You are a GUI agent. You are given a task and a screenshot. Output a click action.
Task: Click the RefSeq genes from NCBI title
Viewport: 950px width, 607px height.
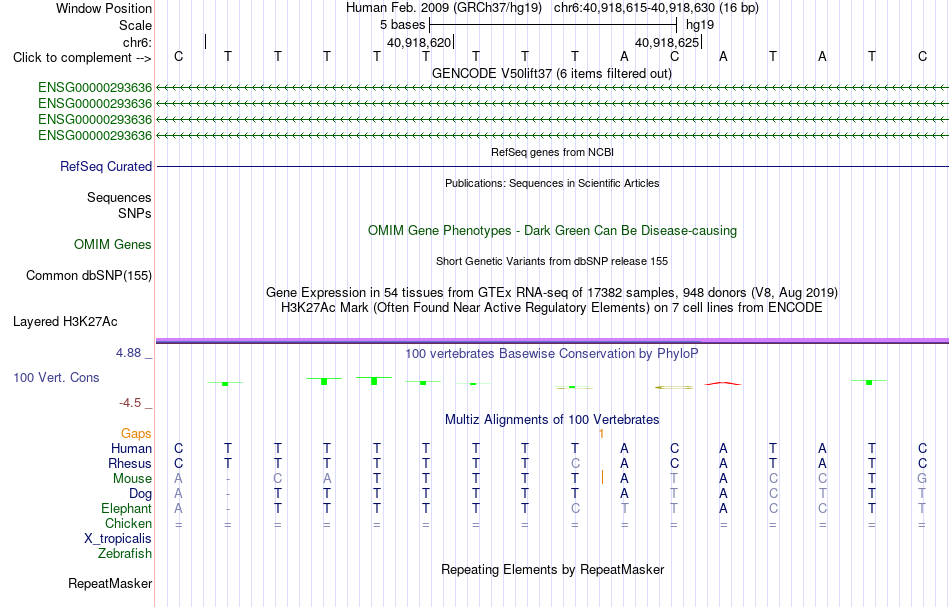pos(552,153)
